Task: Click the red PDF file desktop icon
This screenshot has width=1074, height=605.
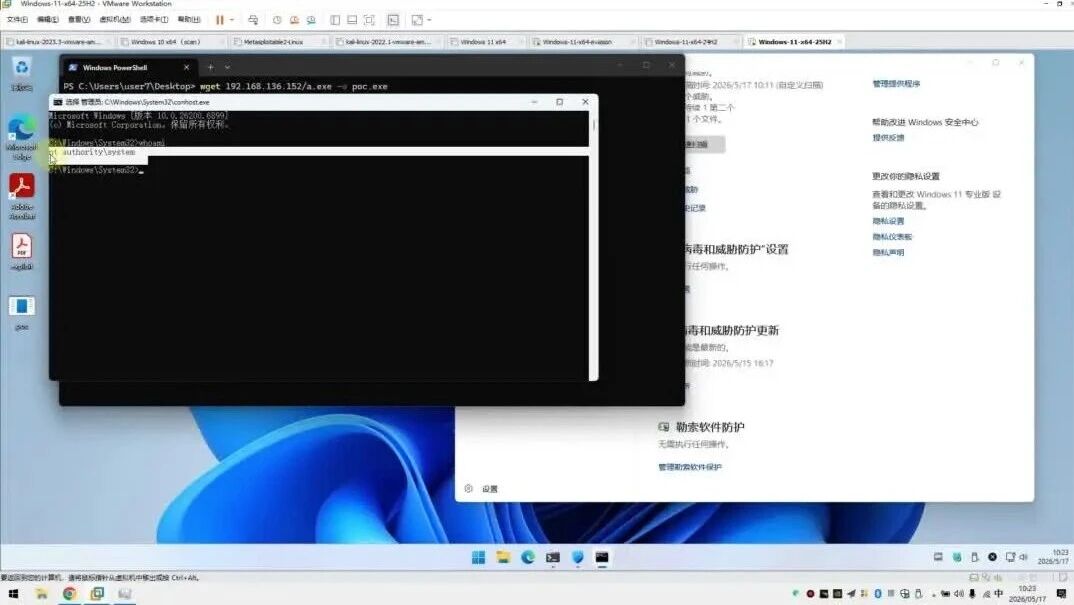Action: pyautogui.click(x=22, y=251)
